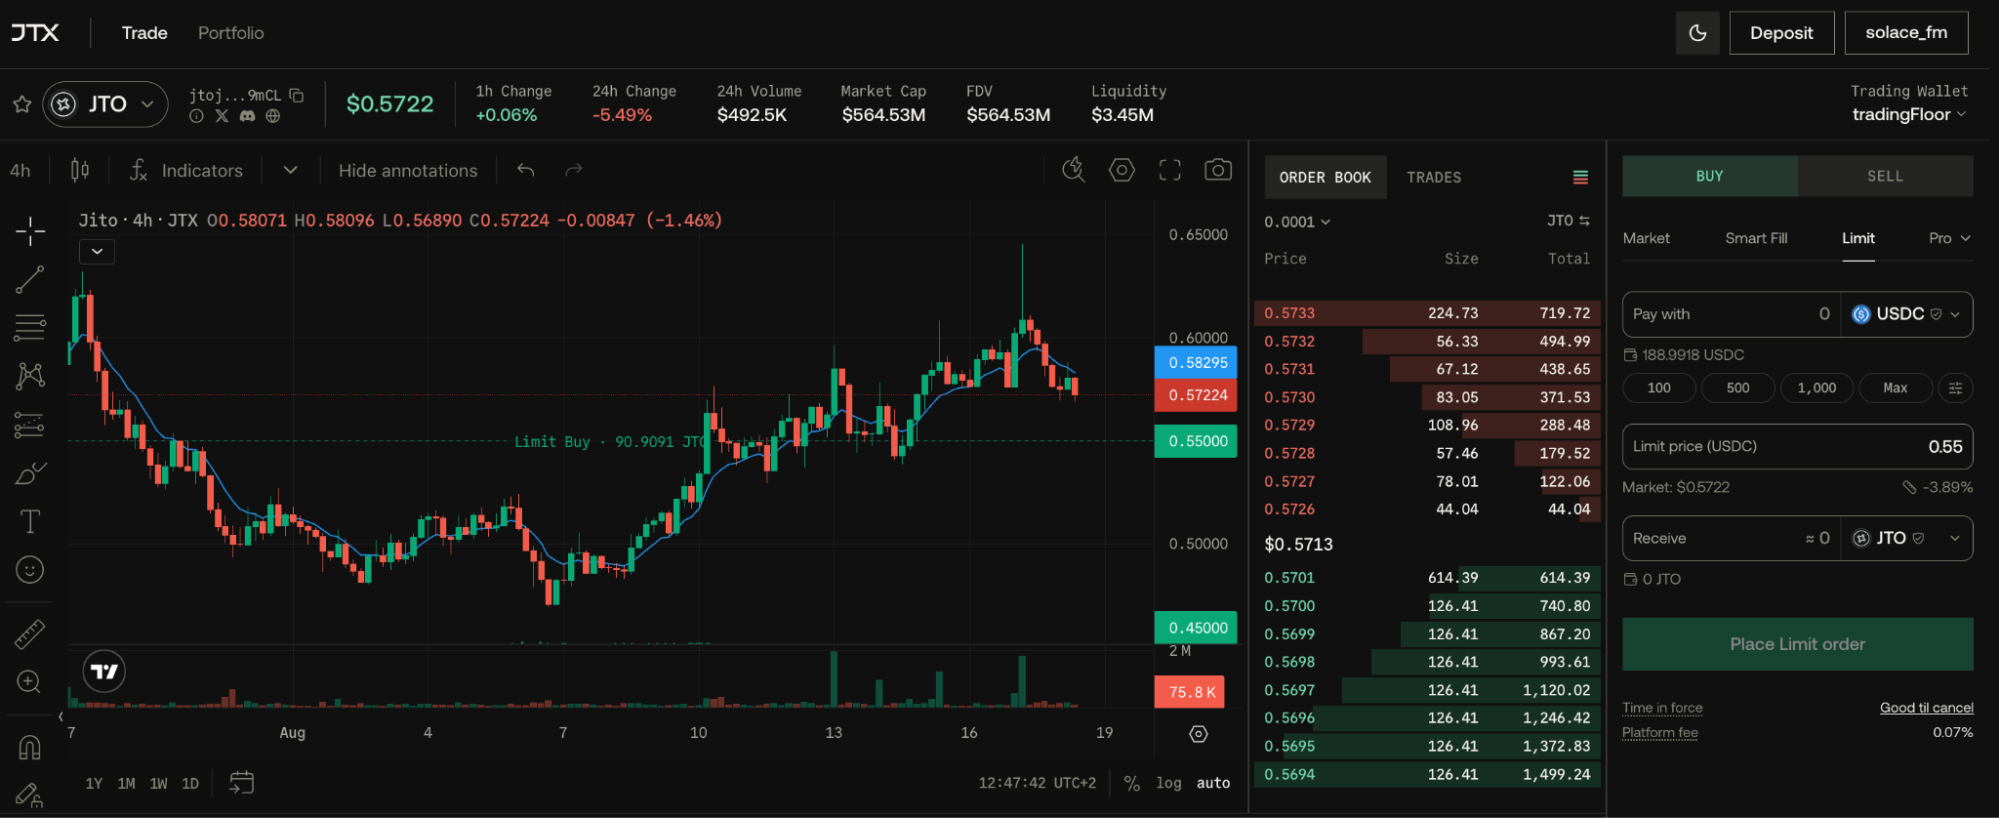
Task: Open JTO token Discord link
Action: pos(247,116)
